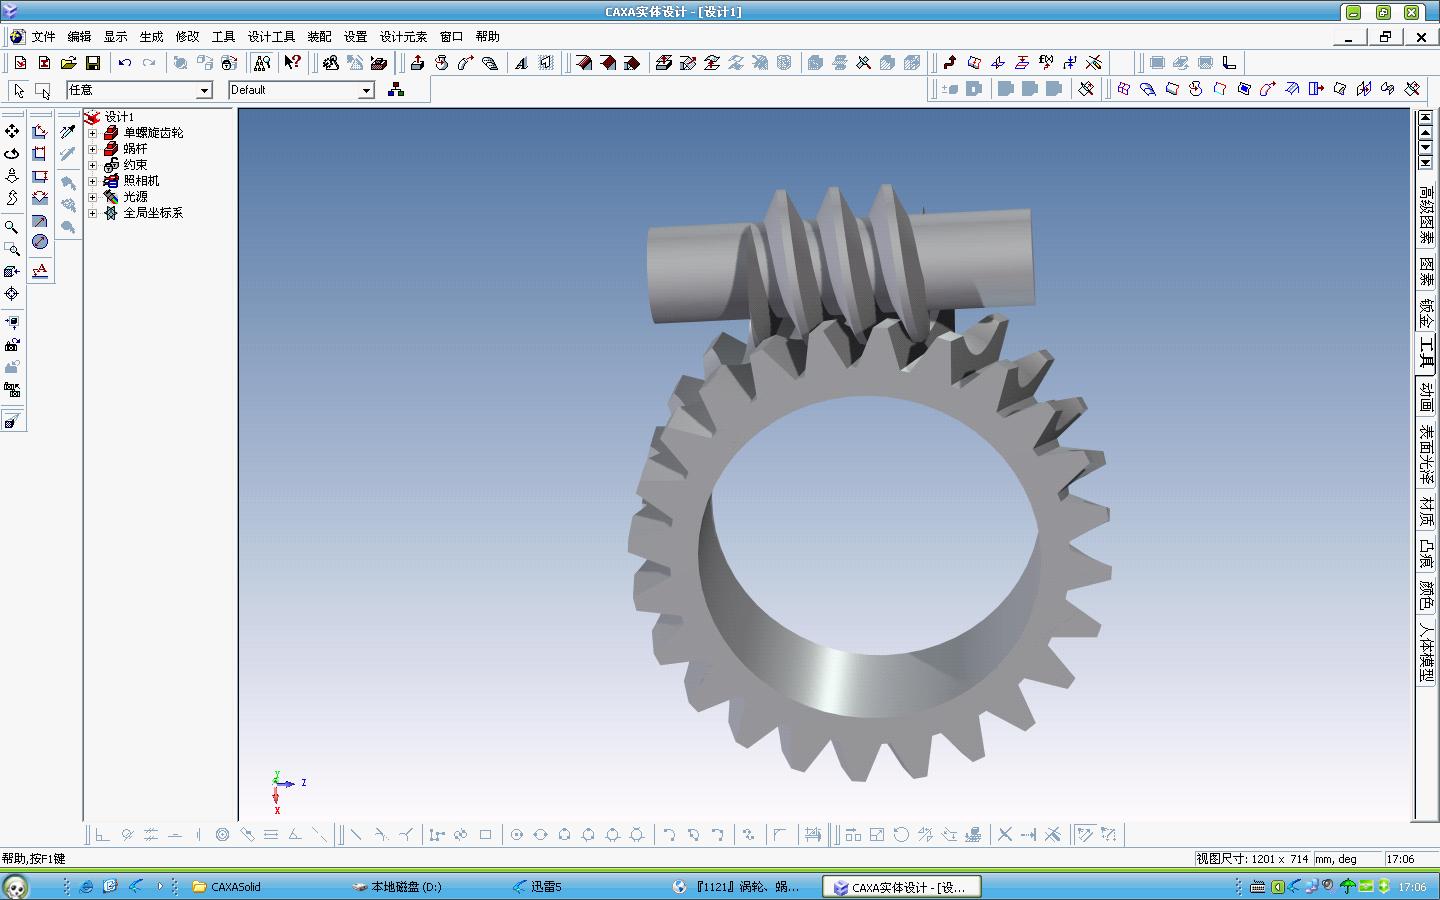Screen dimensions: 1440x900
Task: Click the Open folder toolbar icon
Action: 69,63
